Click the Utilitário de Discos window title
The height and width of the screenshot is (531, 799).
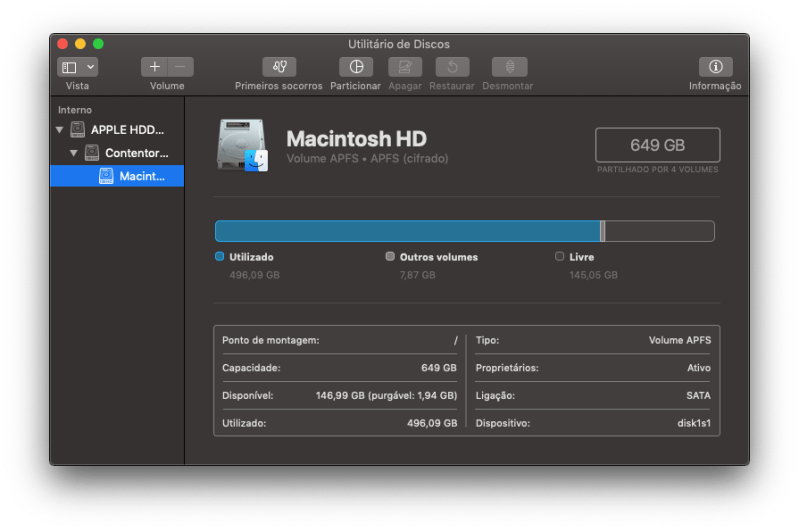pyautogui.click(x=399, y=44)
